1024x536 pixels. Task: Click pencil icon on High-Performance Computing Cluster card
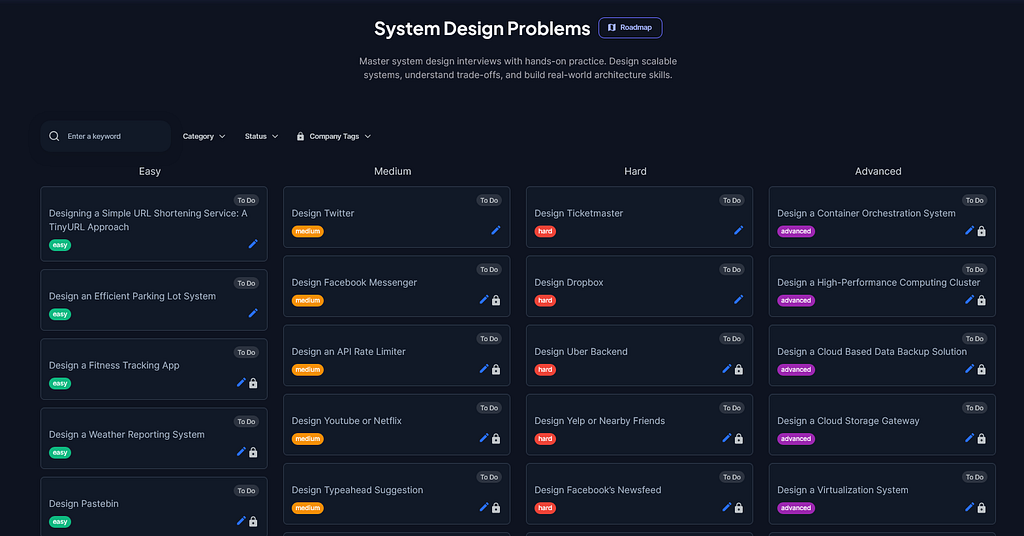pos(970,300)
